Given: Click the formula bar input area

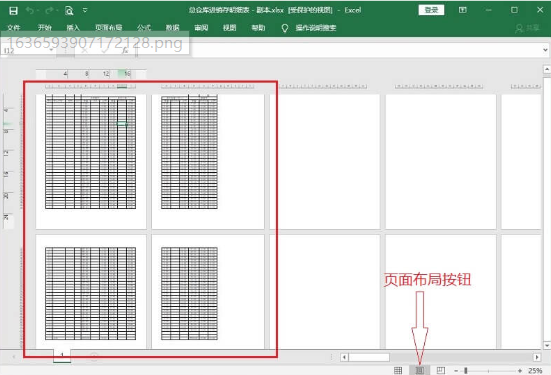Looking at the screenshot, I should tap(339, 50).
